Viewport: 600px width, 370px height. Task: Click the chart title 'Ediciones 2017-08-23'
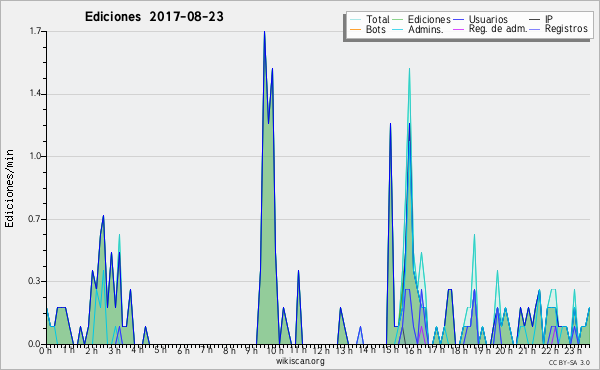point(154,17)
